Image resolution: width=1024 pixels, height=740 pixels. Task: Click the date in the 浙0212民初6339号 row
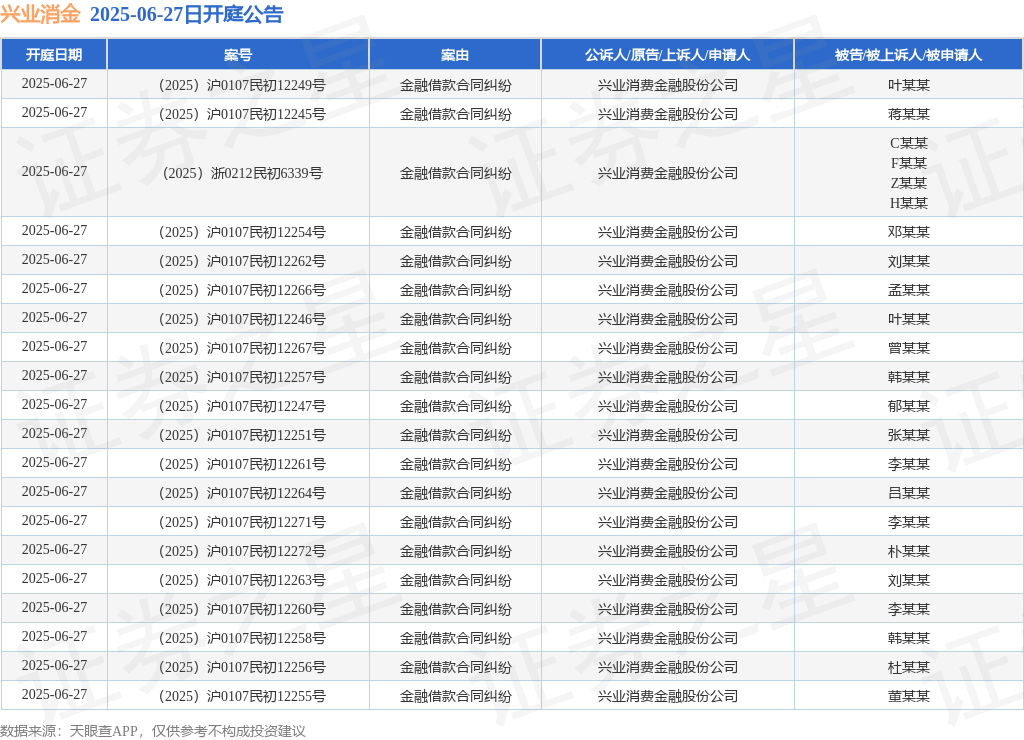coord(54,172)
